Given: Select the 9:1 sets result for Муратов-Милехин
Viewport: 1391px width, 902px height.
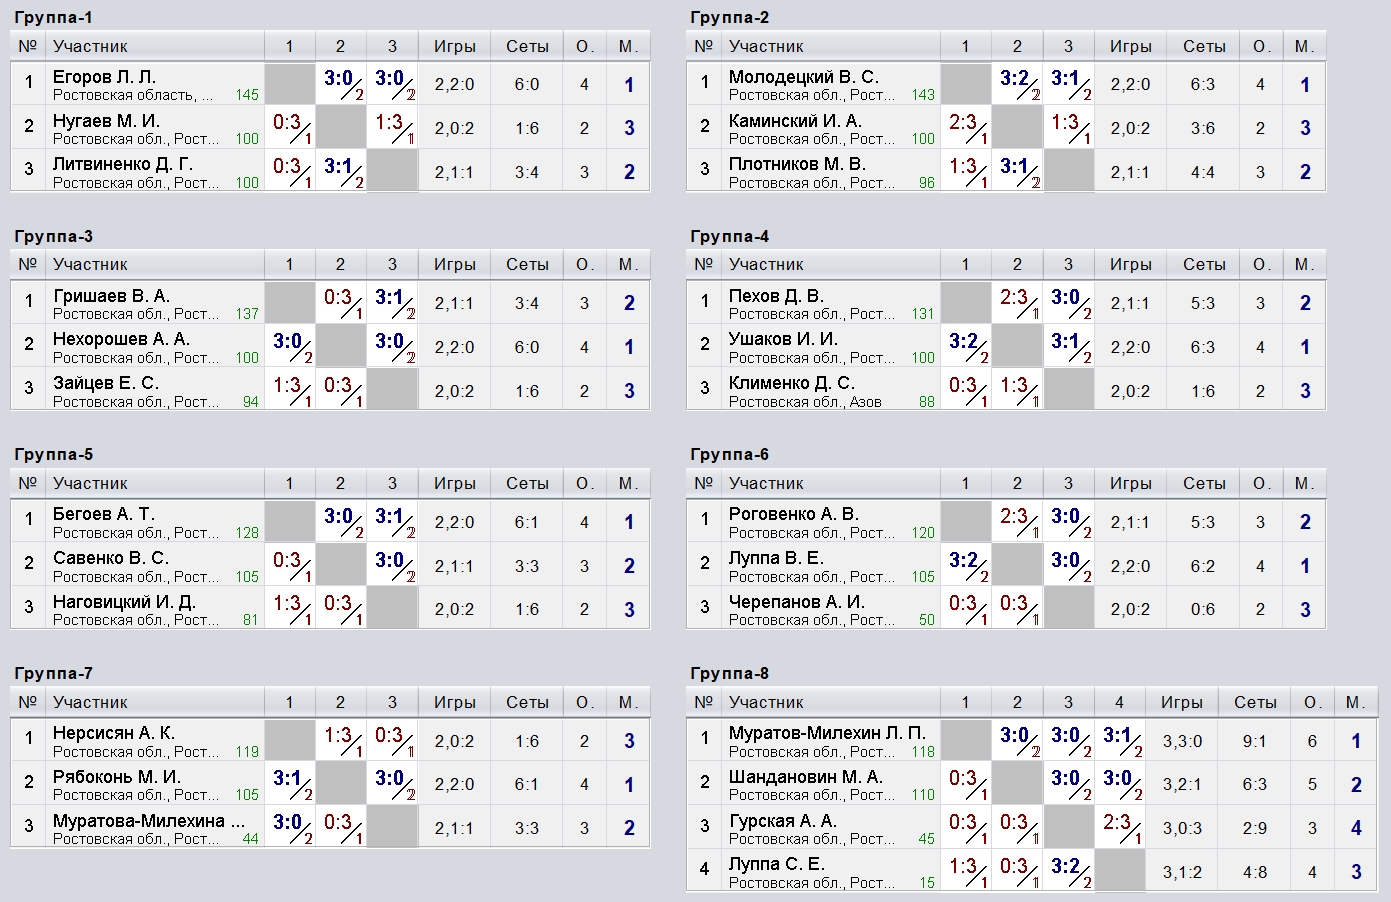Looking at the screenshot, I should pos(1254,741).
